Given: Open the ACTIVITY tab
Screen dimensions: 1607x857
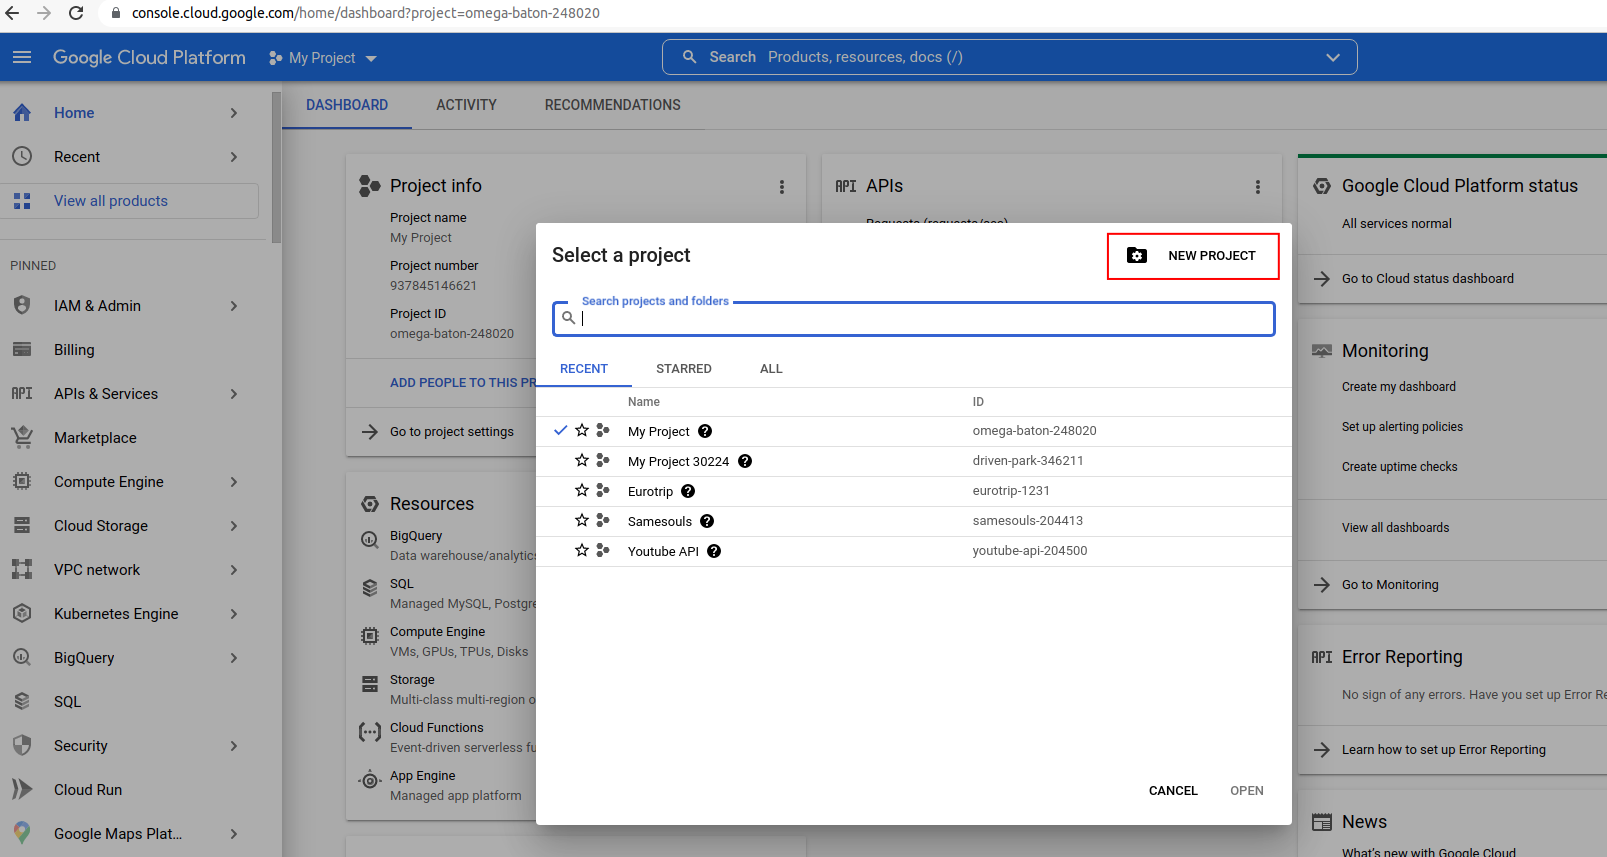Looking at the screenshot, I should coord(466,105).
